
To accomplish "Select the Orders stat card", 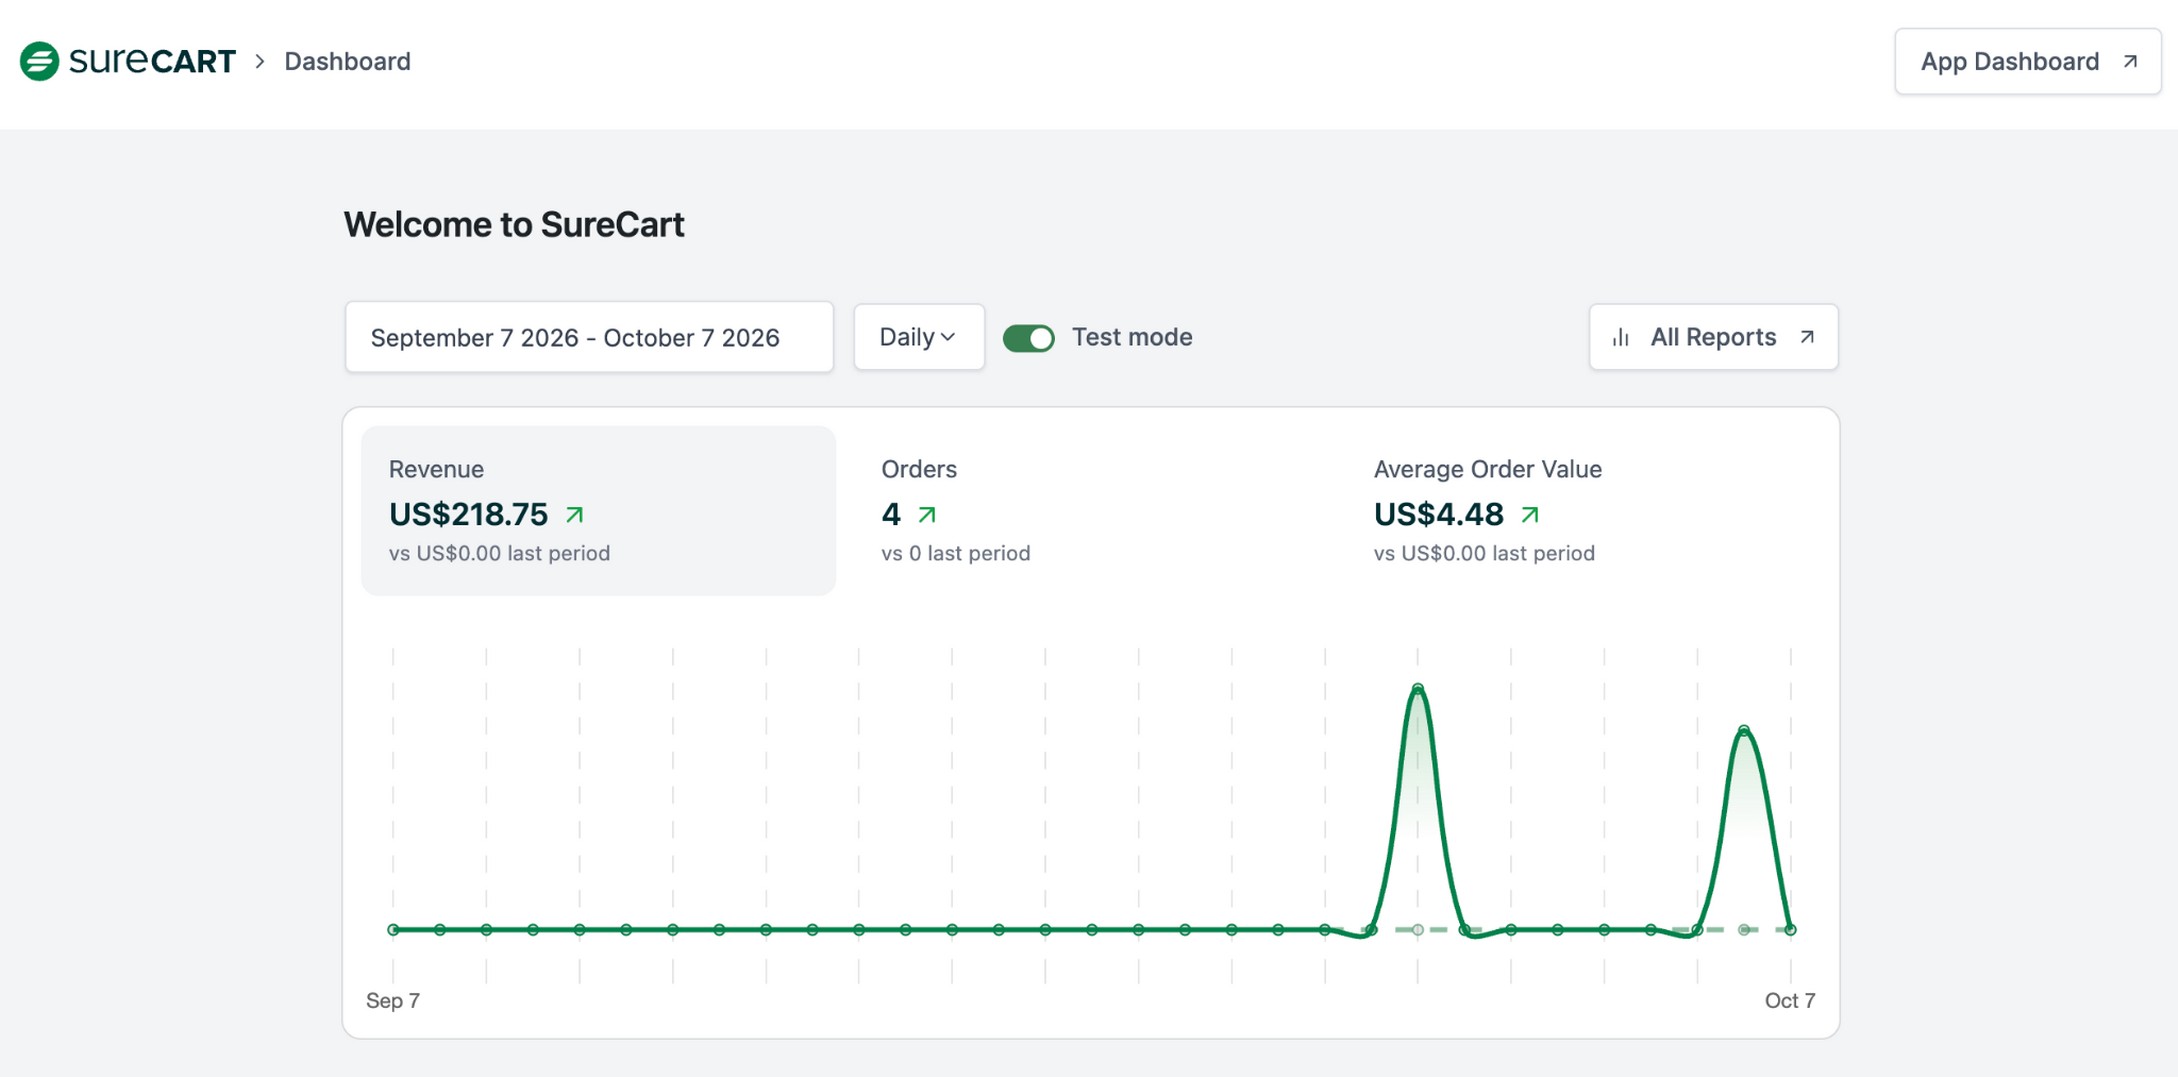I will tap(1091, 511).
